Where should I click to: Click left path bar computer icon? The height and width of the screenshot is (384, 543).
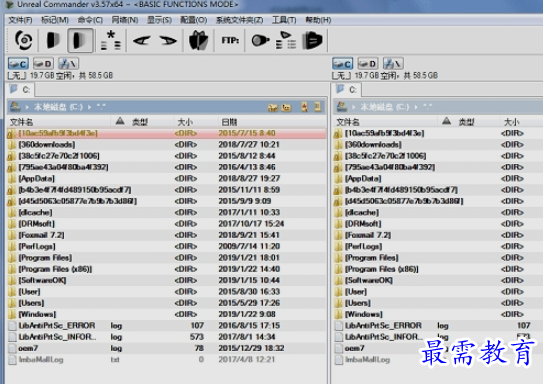pos(15,107)
